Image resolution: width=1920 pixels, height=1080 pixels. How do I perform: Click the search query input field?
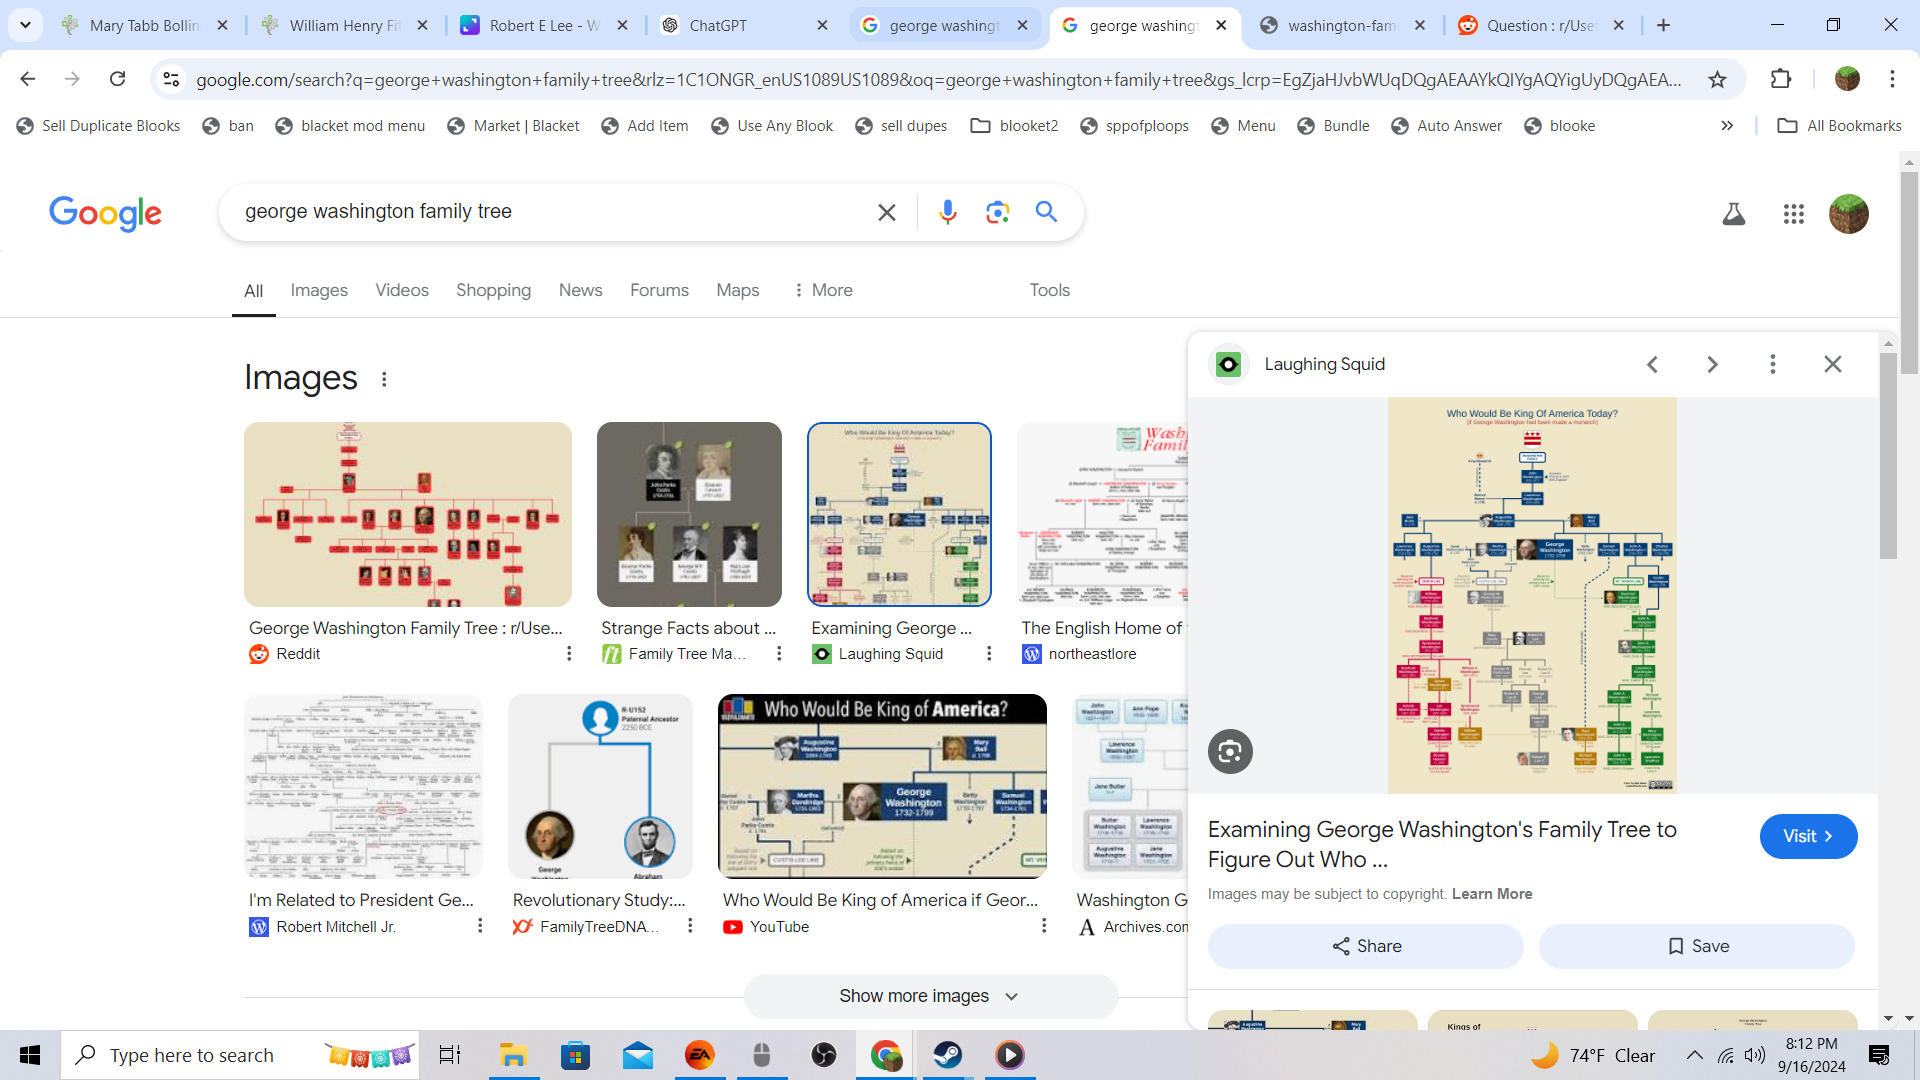coord(550,211)
